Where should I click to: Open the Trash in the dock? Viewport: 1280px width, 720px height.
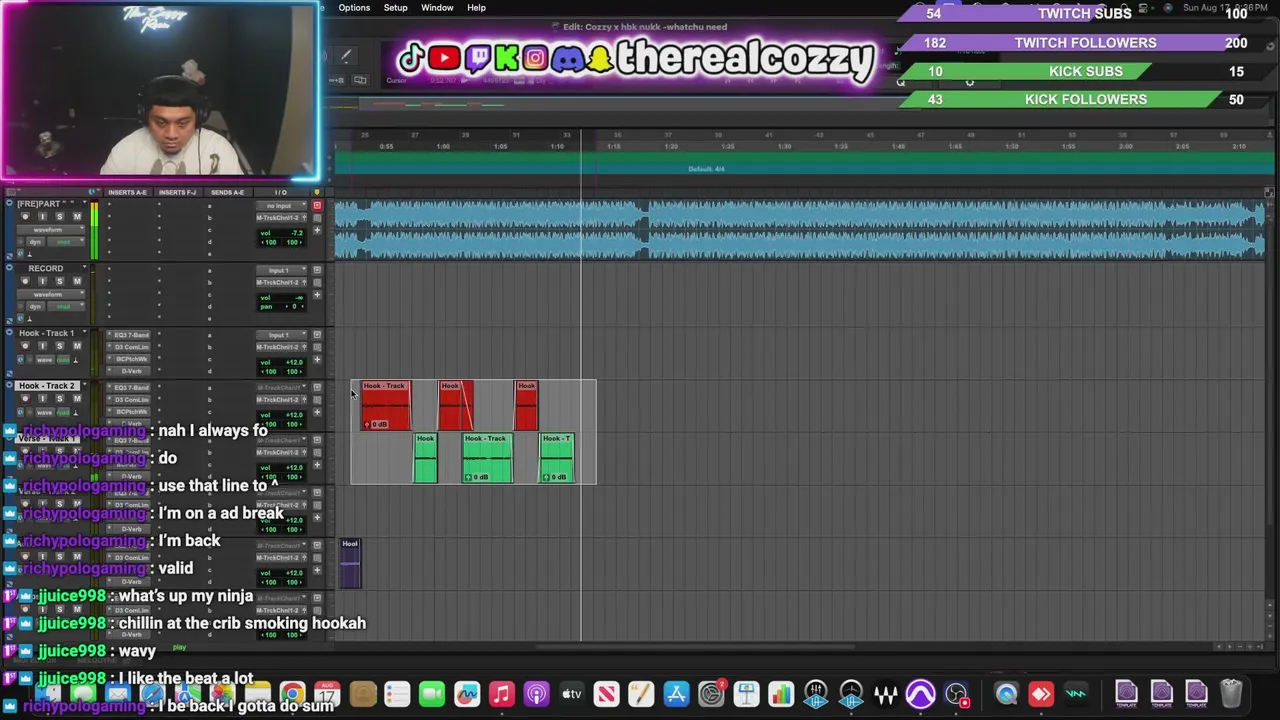1231,693
